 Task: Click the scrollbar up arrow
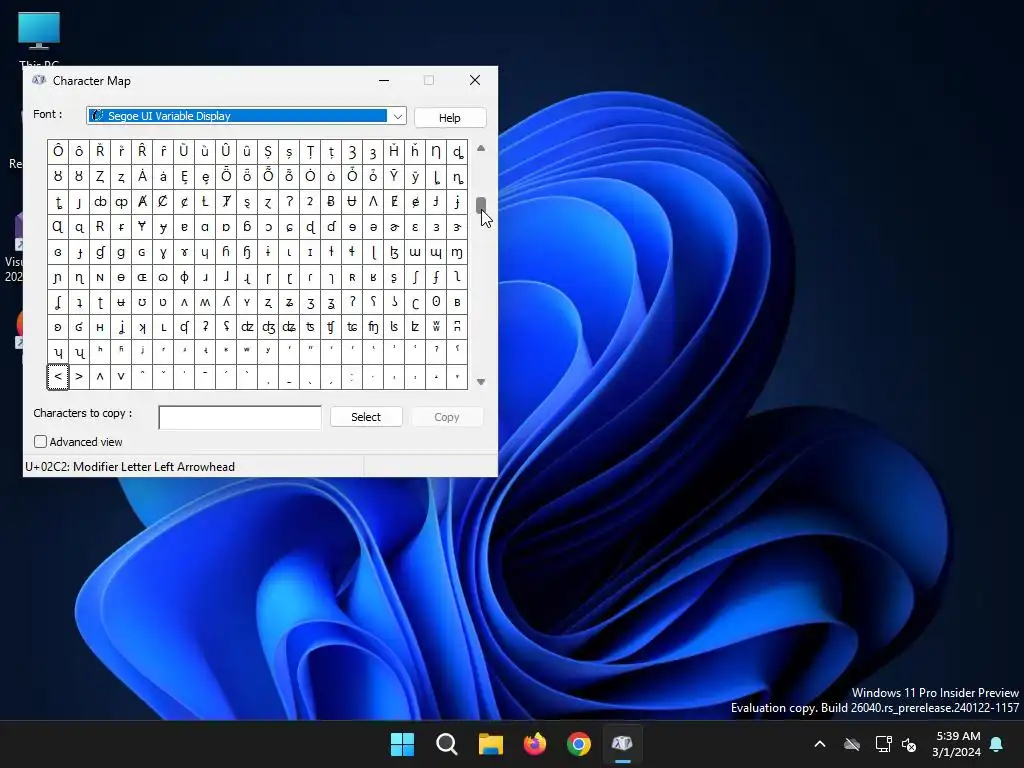(481, 148)
